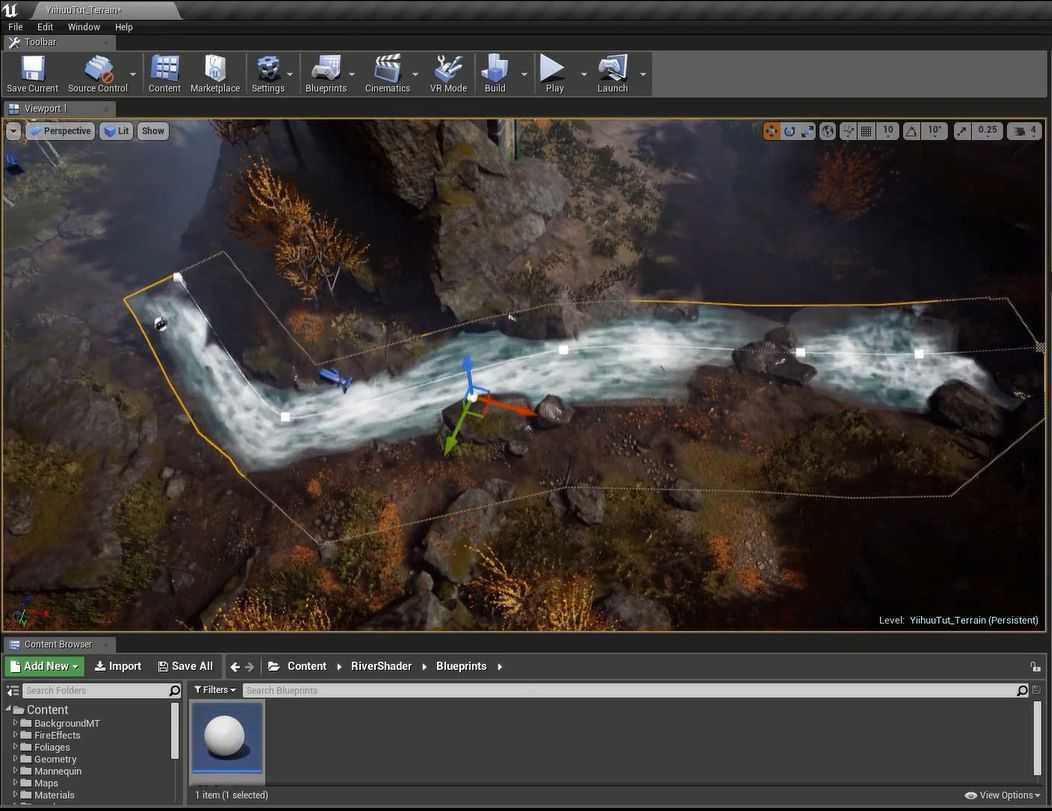
Task: Click the folder path picker icon
Action: pyautogui.click(x=274, y=666)
